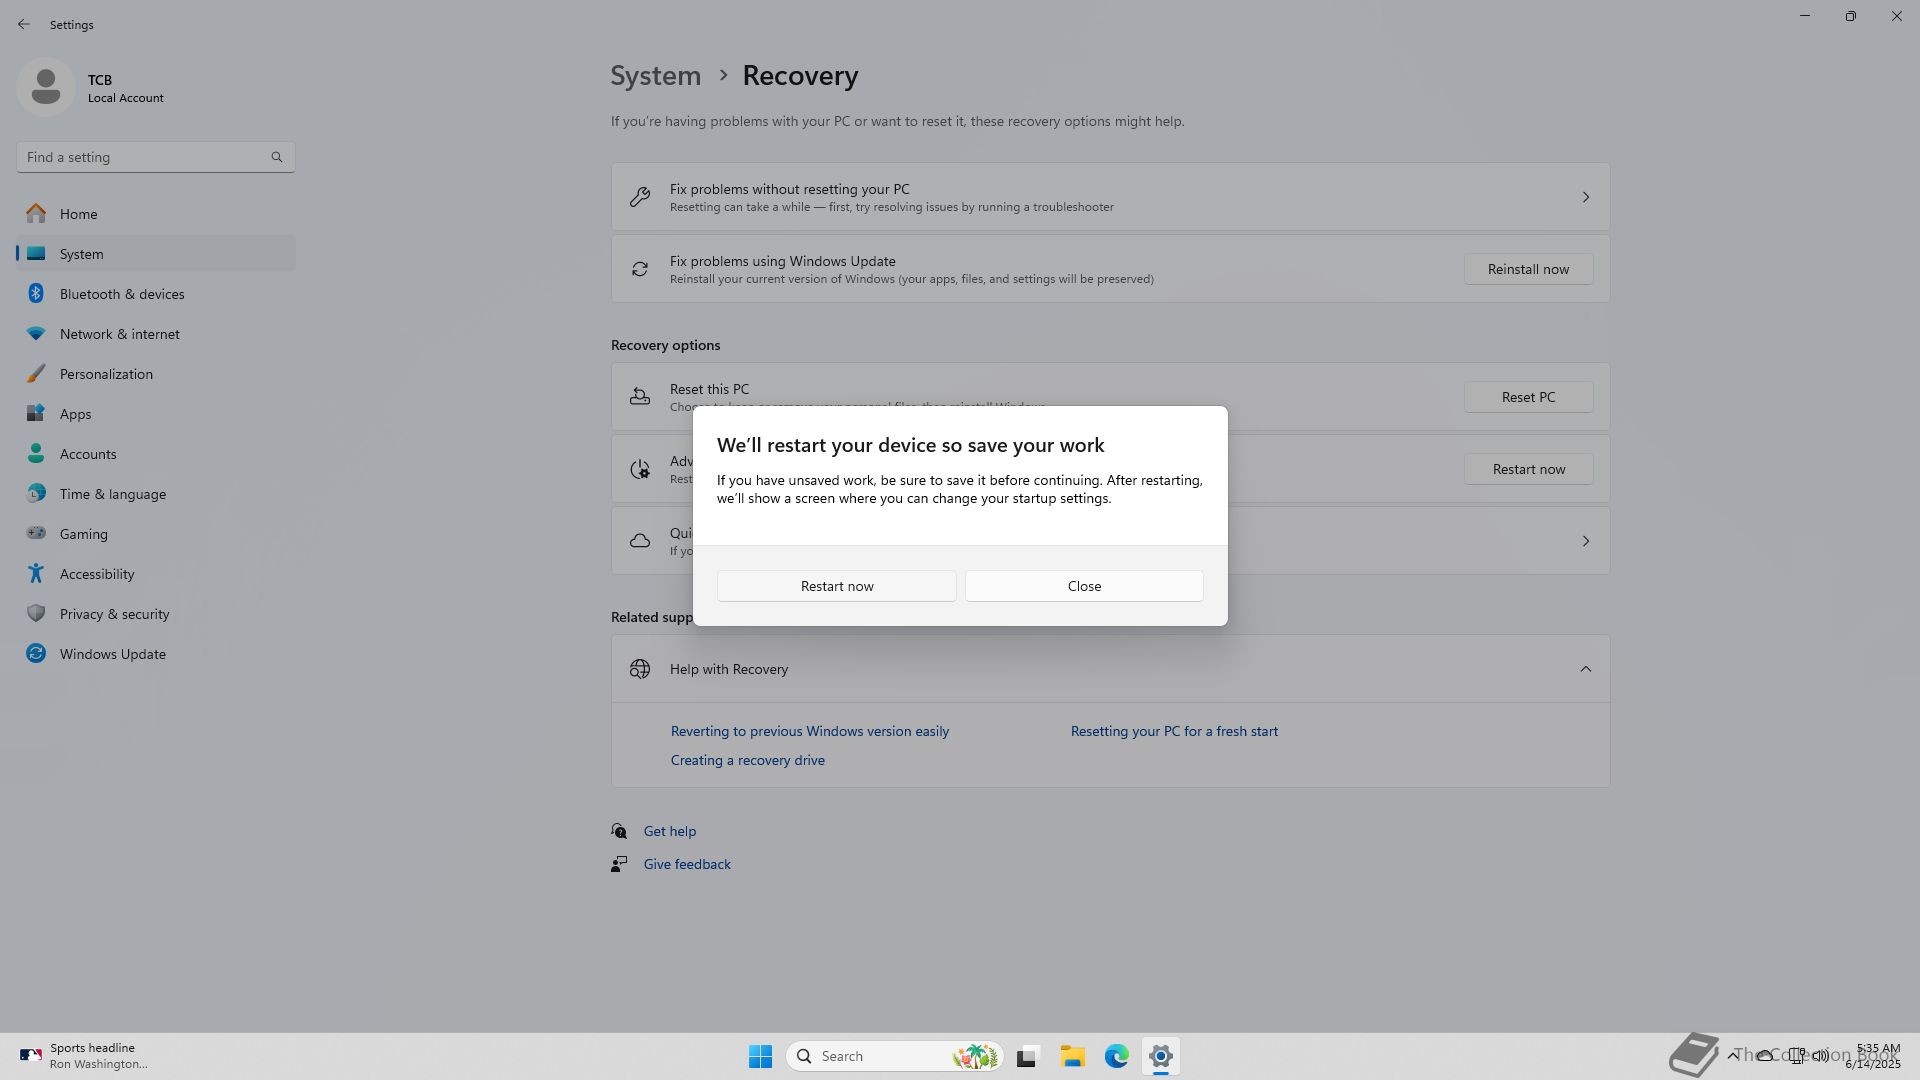Viewport: 1920px width, 1080px height.
Task: Open Personalization settings page
Action: coord(106,374)
